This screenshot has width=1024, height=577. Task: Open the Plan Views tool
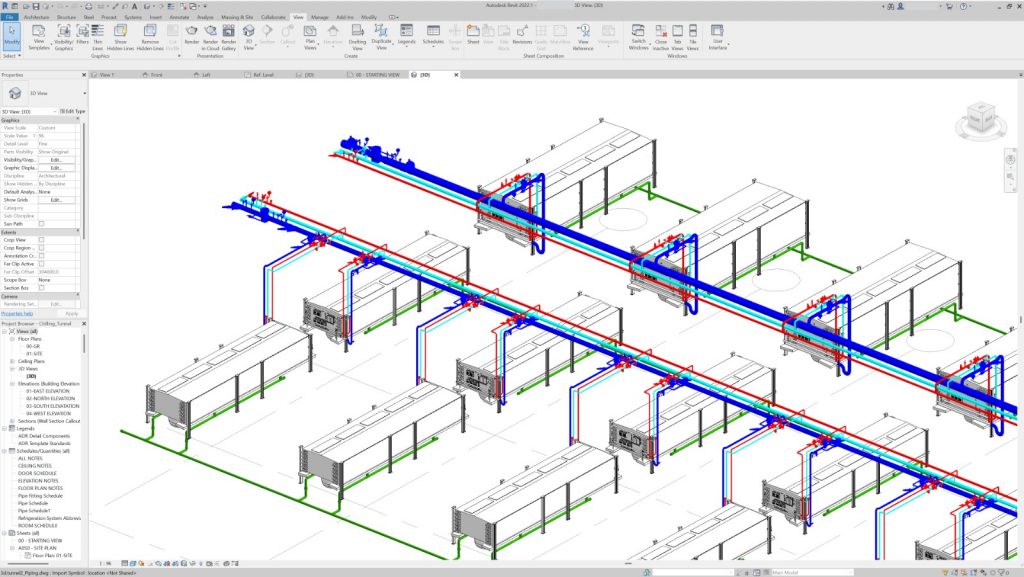coord(310,37)
